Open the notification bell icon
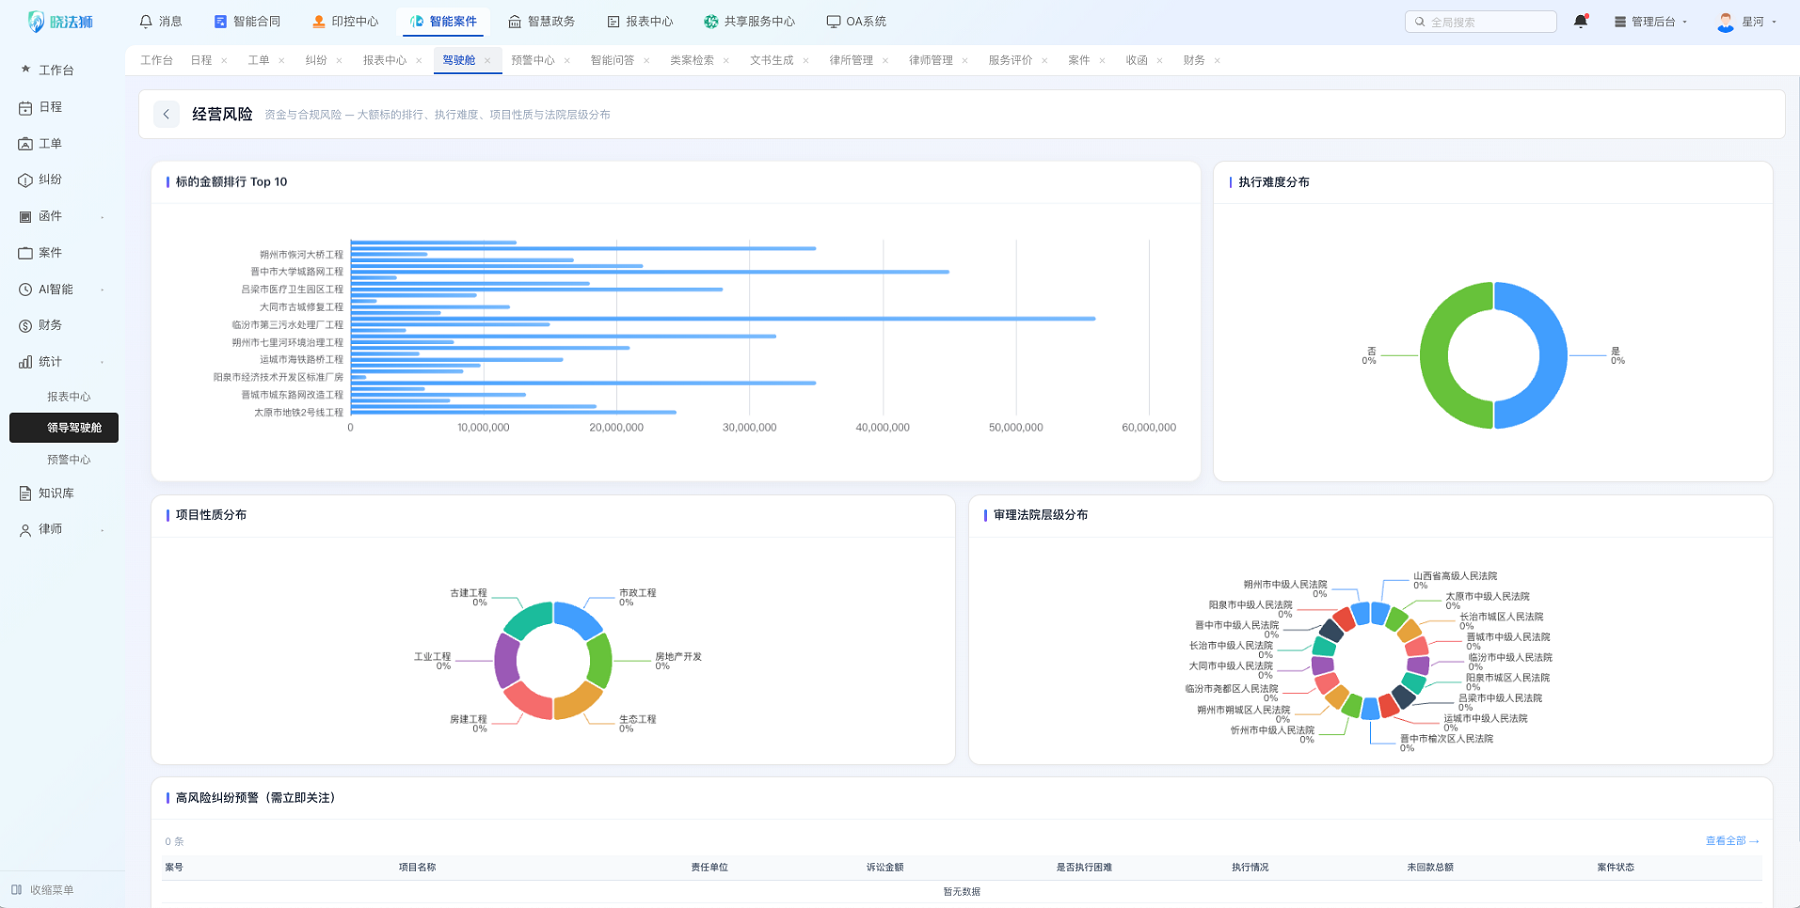Image resolution: width=1800 pixels, height=908 pixels. click(x=1580, y=21)
